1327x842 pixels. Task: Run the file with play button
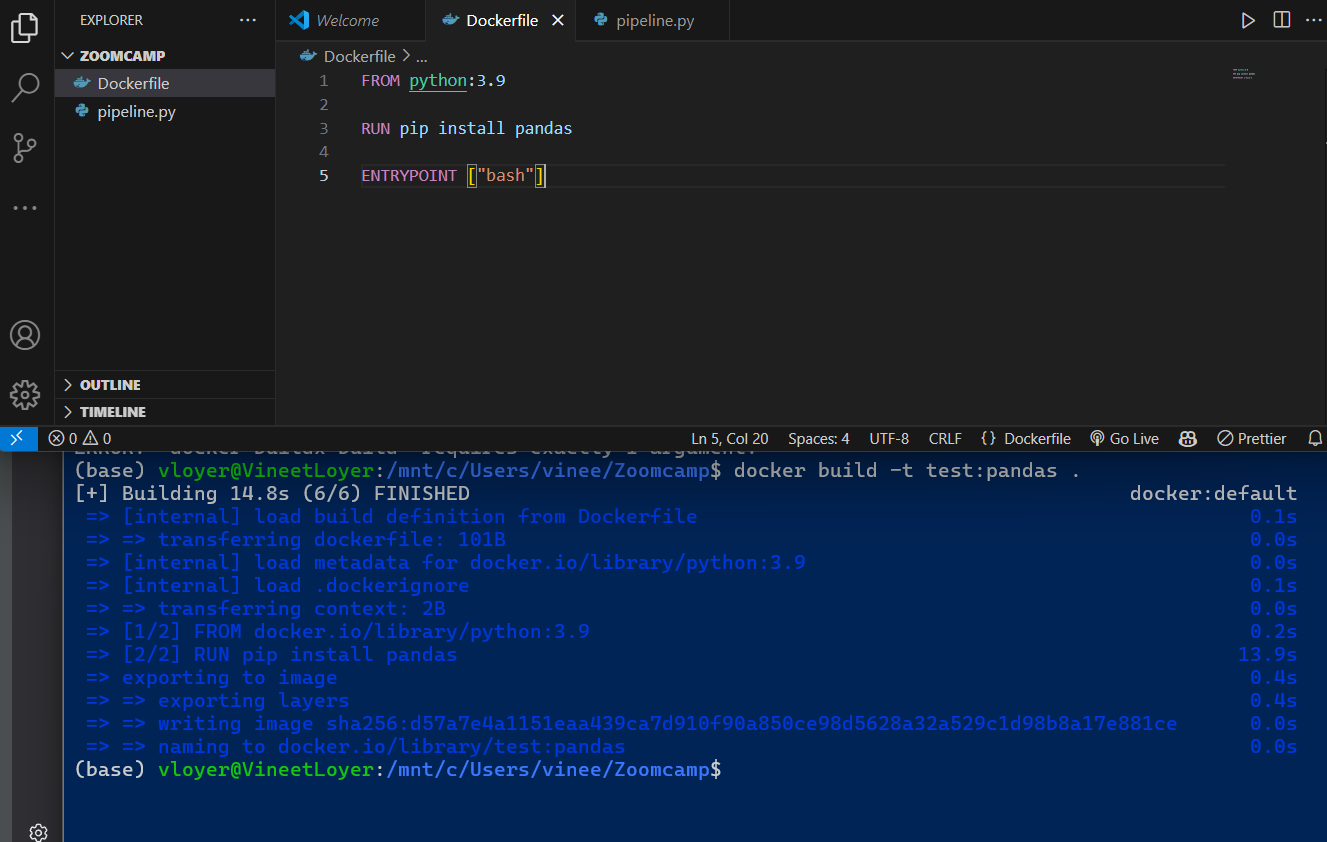(x=1248, y=20)
